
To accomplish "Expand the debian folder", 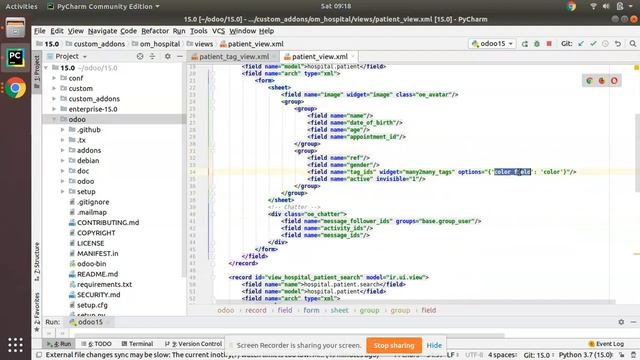I will [x=62, y=160].
